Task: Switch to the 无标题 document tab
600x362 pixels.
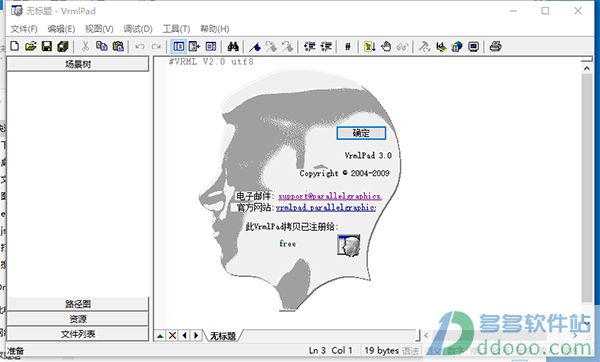Action: pyautogui.click(x=223, y=336)
